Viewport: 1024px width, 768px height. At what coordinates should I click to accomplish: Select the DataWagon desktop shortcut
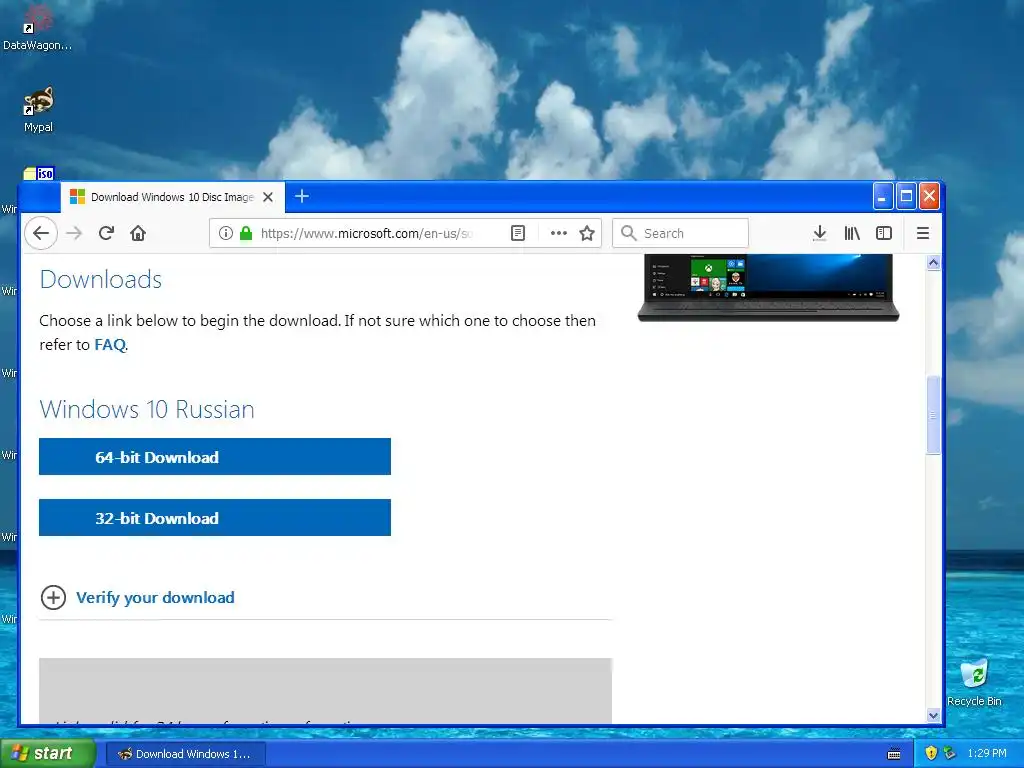(37, 27)
